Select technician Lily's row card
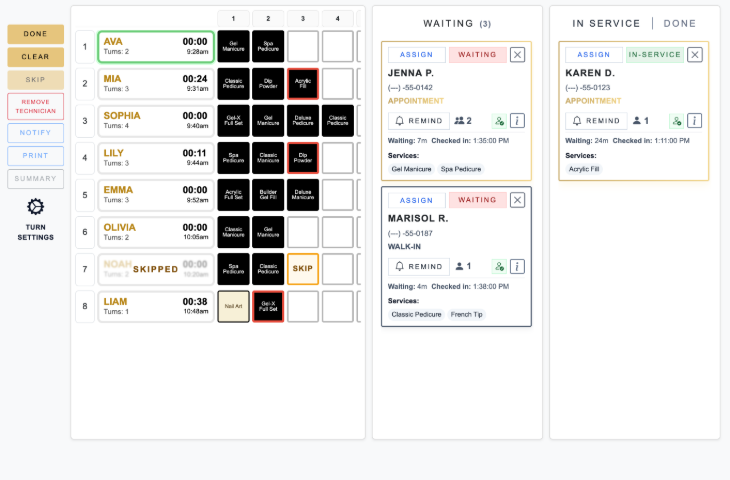Image resolution: width=730 pixels, height=480 pixels. [156, 158]
